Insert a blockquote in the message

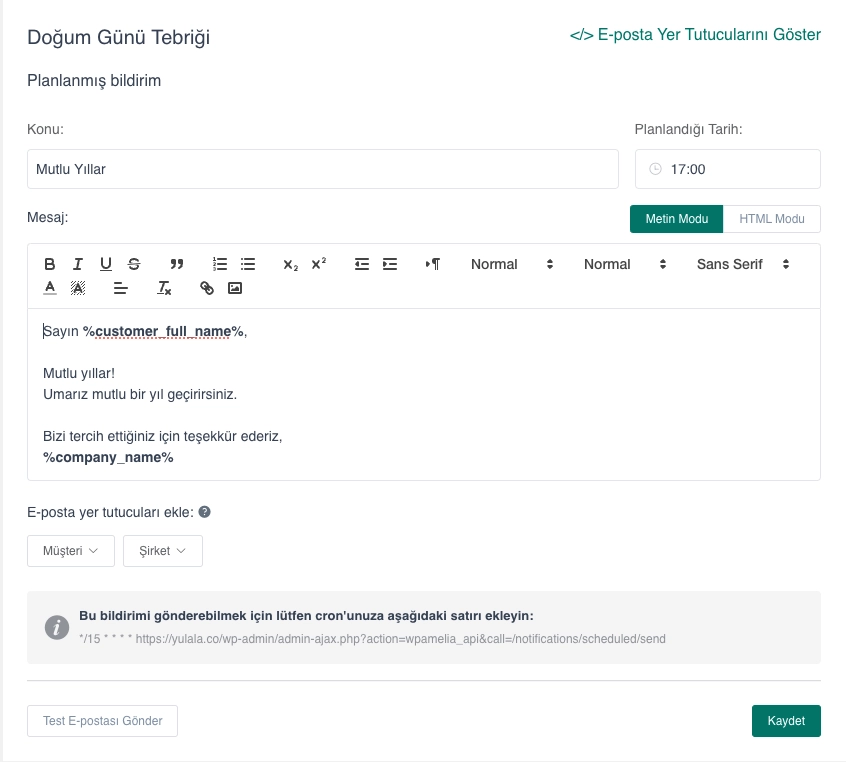tap(177, 264)
